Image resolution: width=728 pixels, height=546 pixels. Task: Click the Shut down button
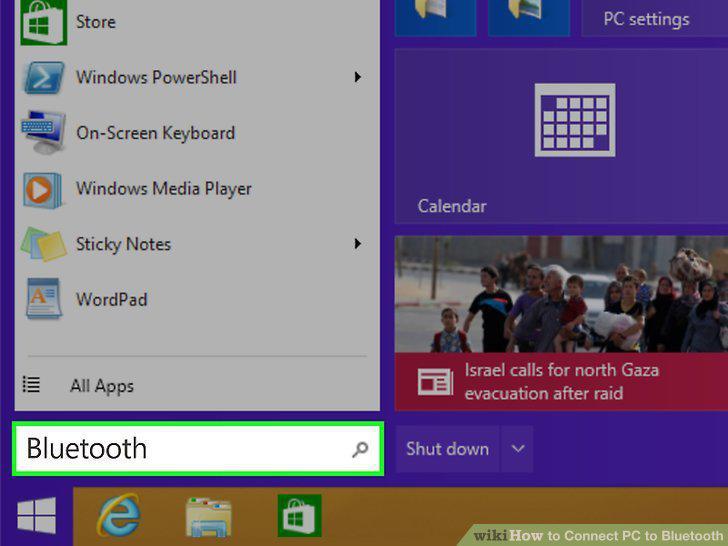tap(447, 449)
